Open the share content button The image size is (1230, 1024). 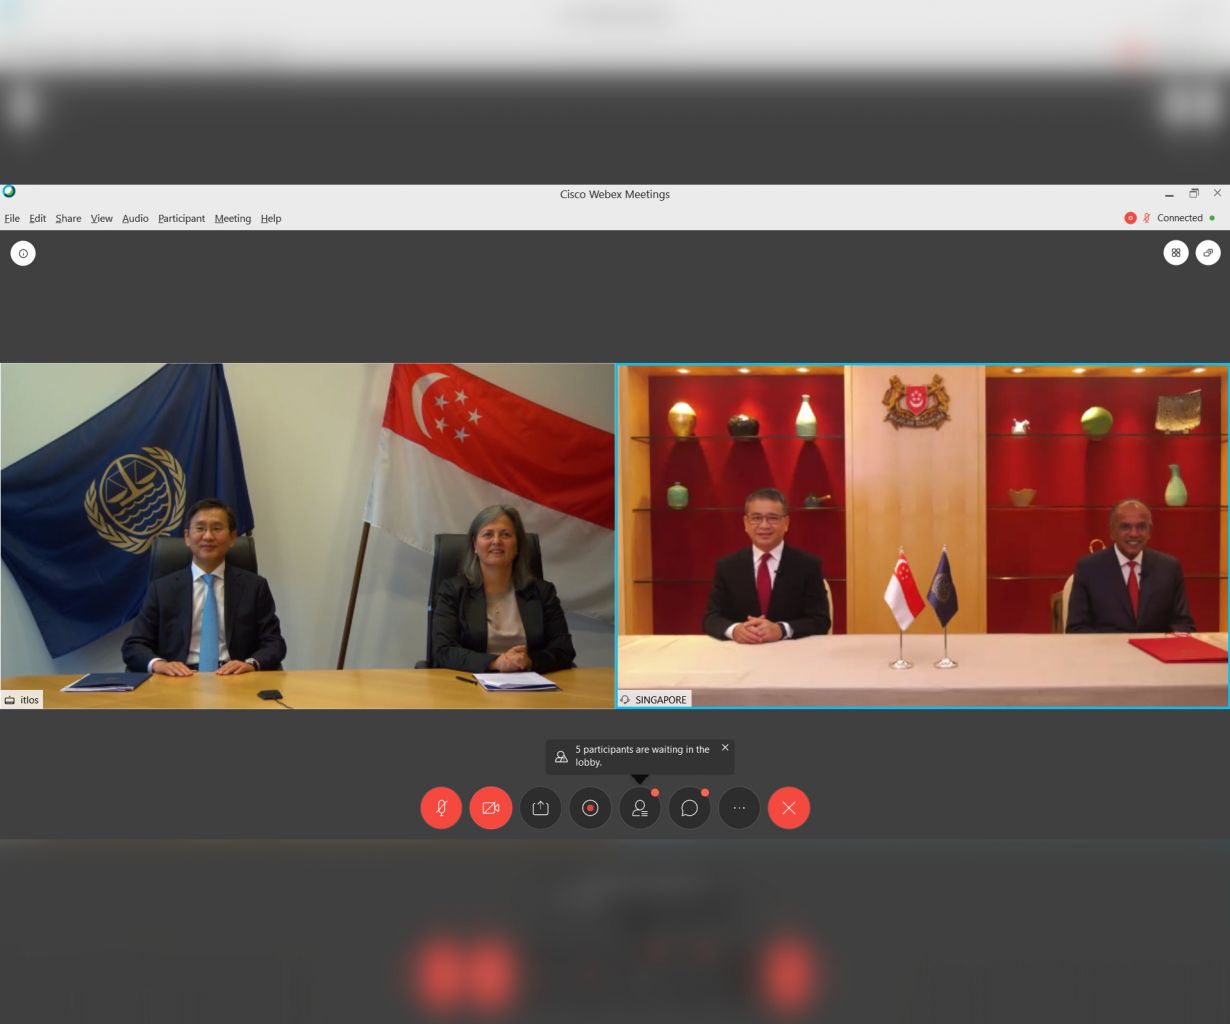540,808
